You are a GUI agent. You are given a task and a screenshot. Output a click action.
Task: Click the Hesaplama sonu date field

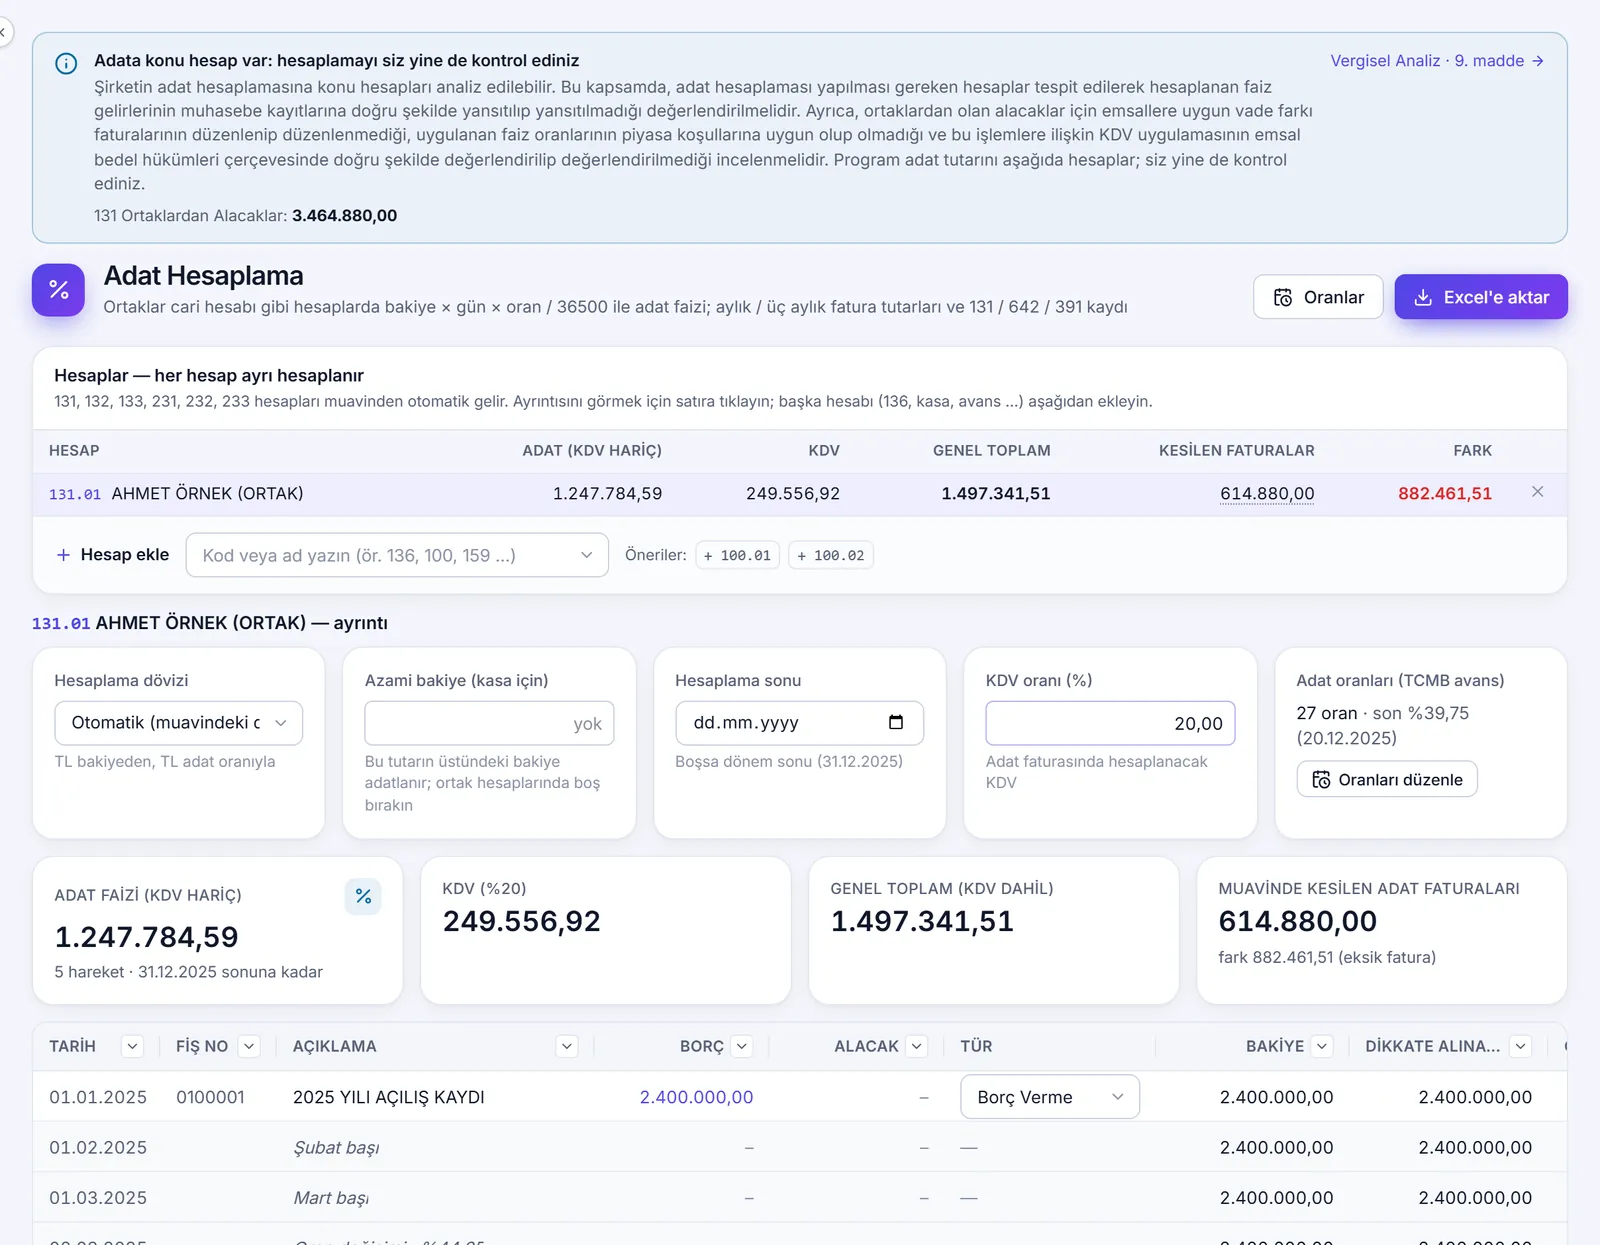coord(799,723)
